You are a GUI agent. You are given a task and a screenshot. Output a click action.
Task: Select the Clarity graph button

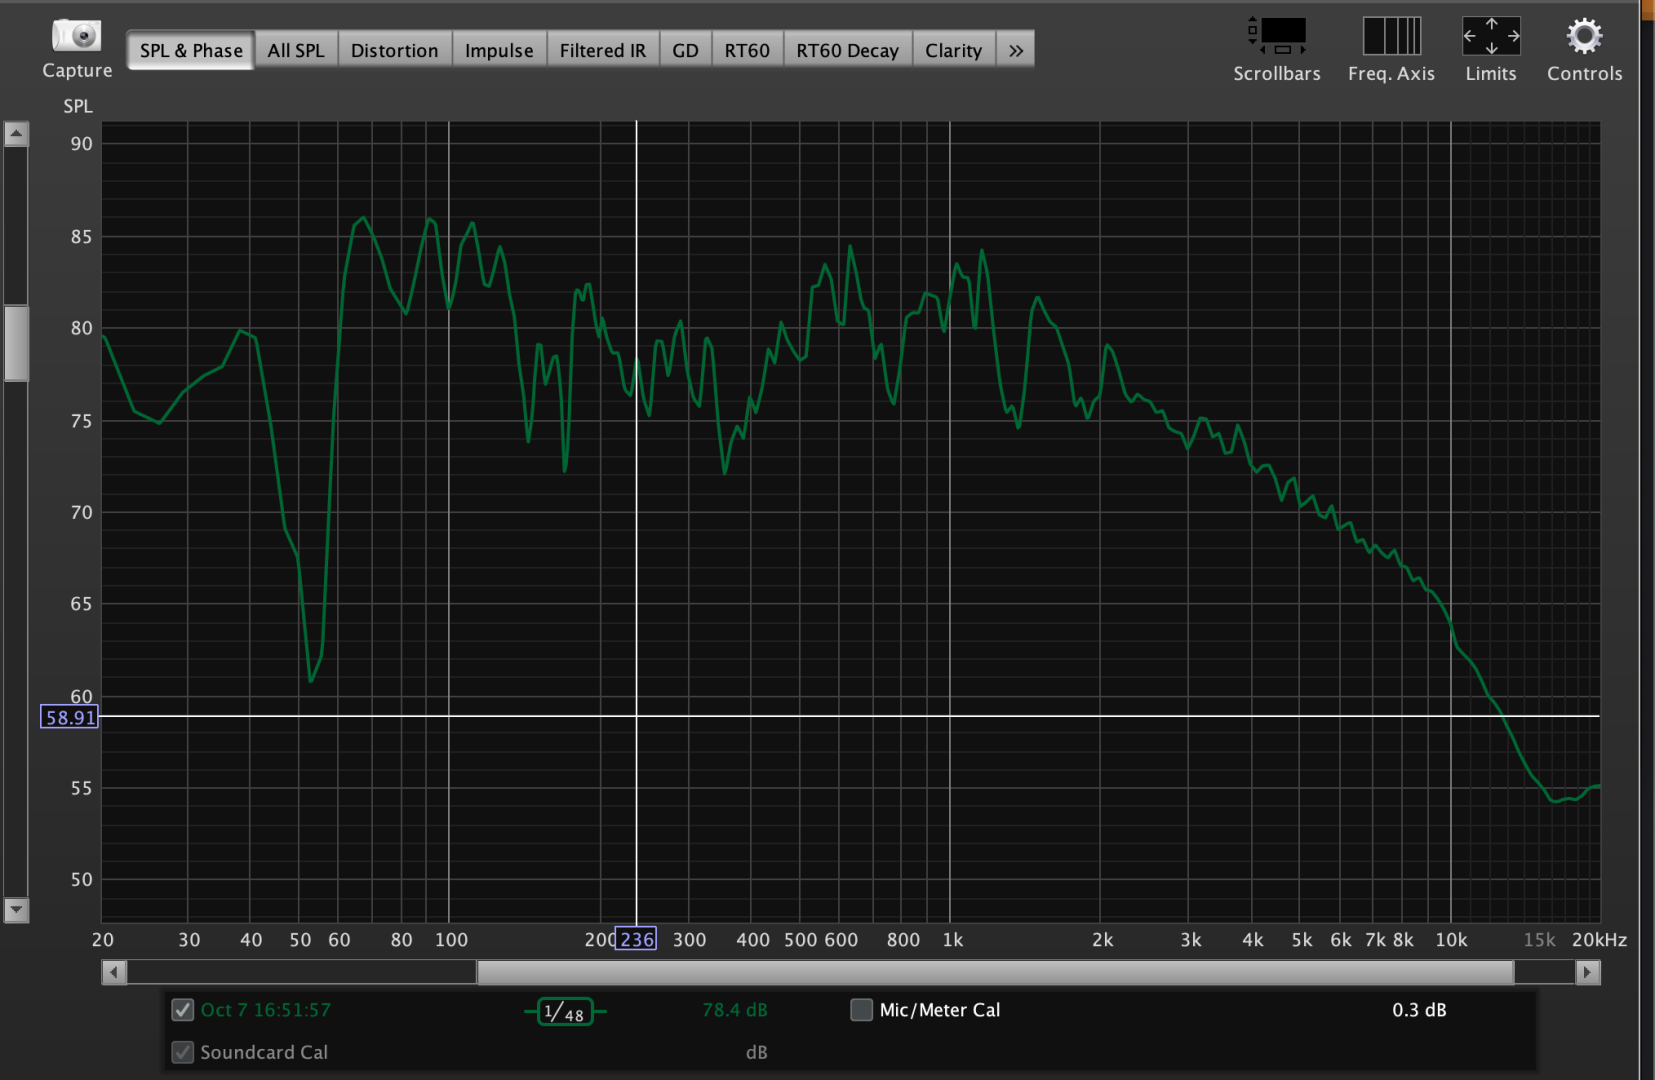click(953, 50)
